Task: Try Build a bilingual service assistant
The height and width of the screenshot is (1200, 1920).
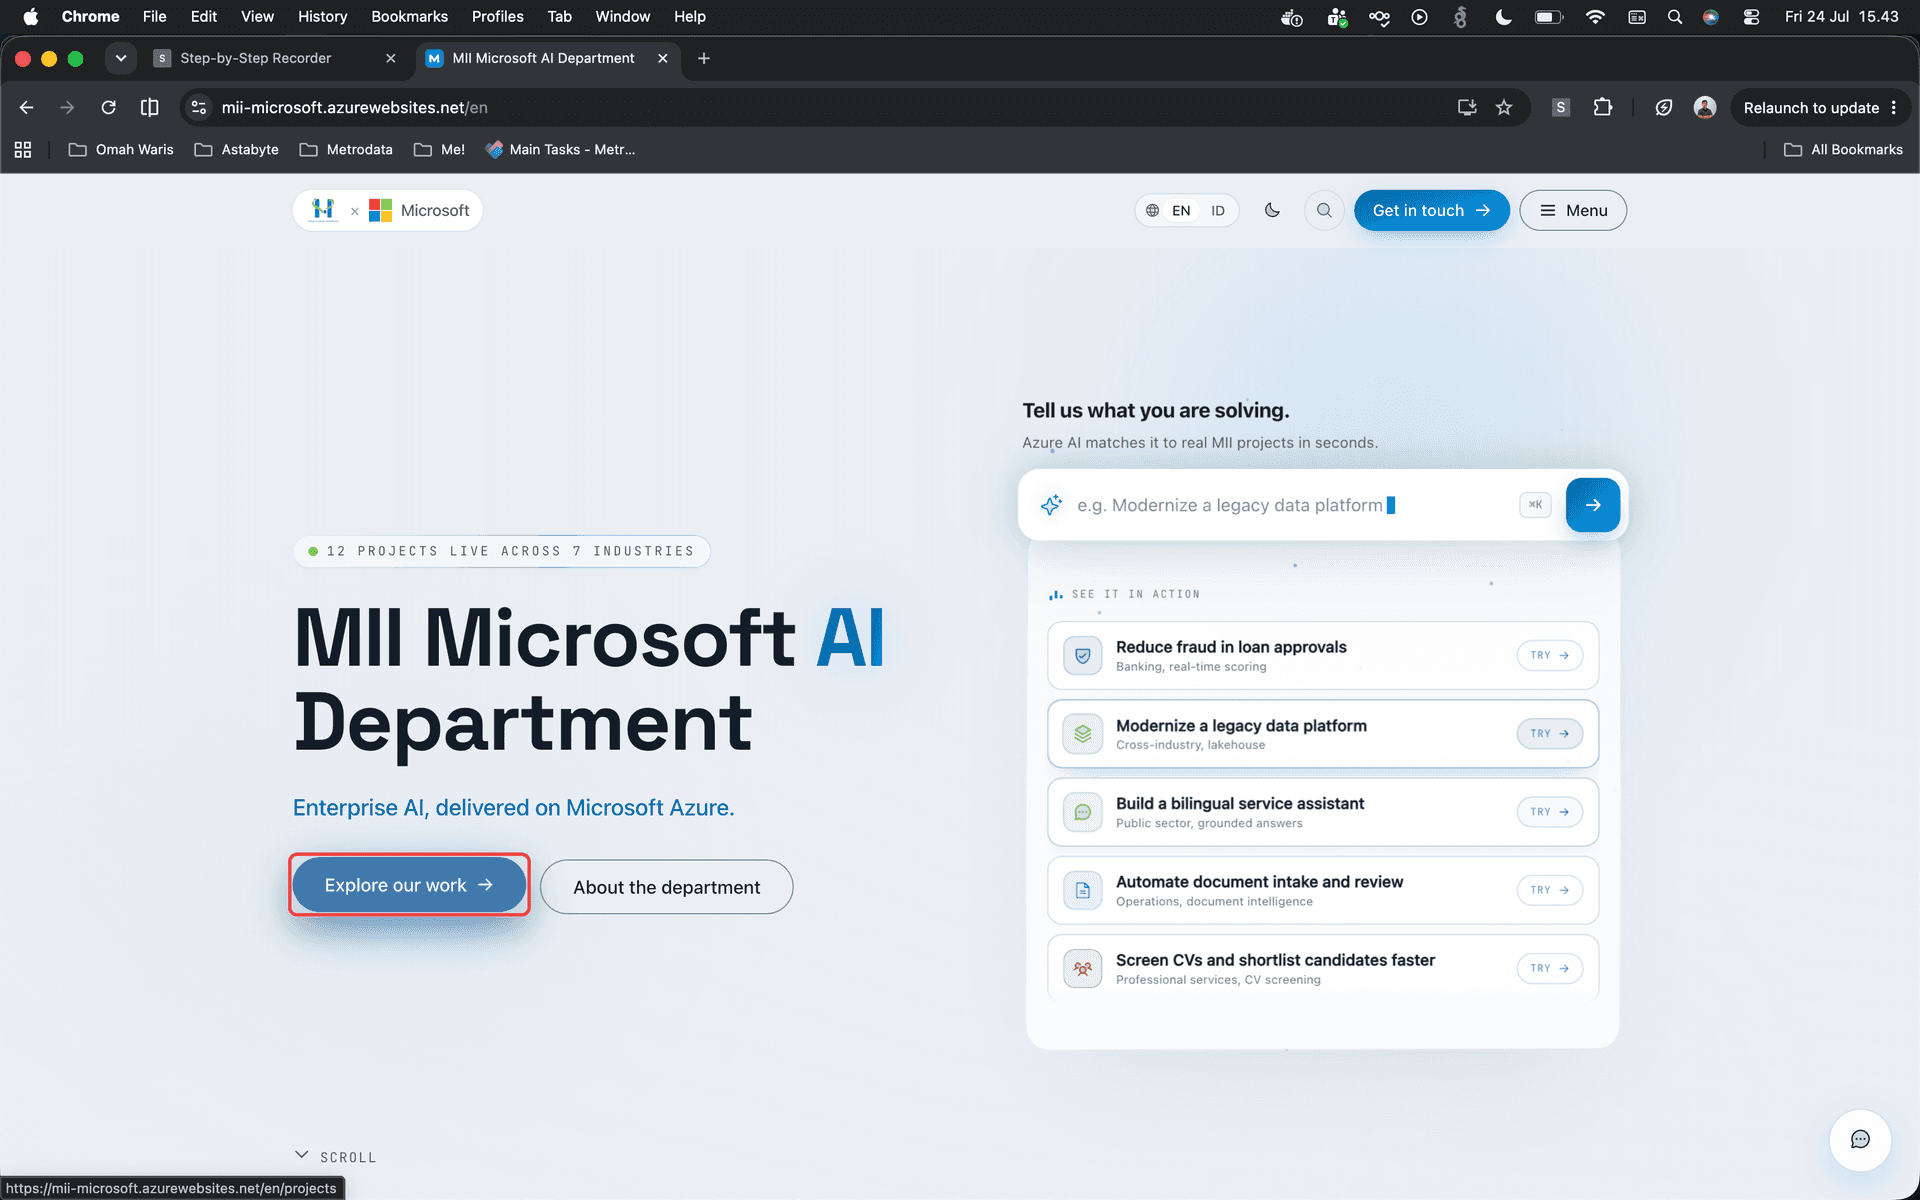Action: click(x=1550, y=812)
